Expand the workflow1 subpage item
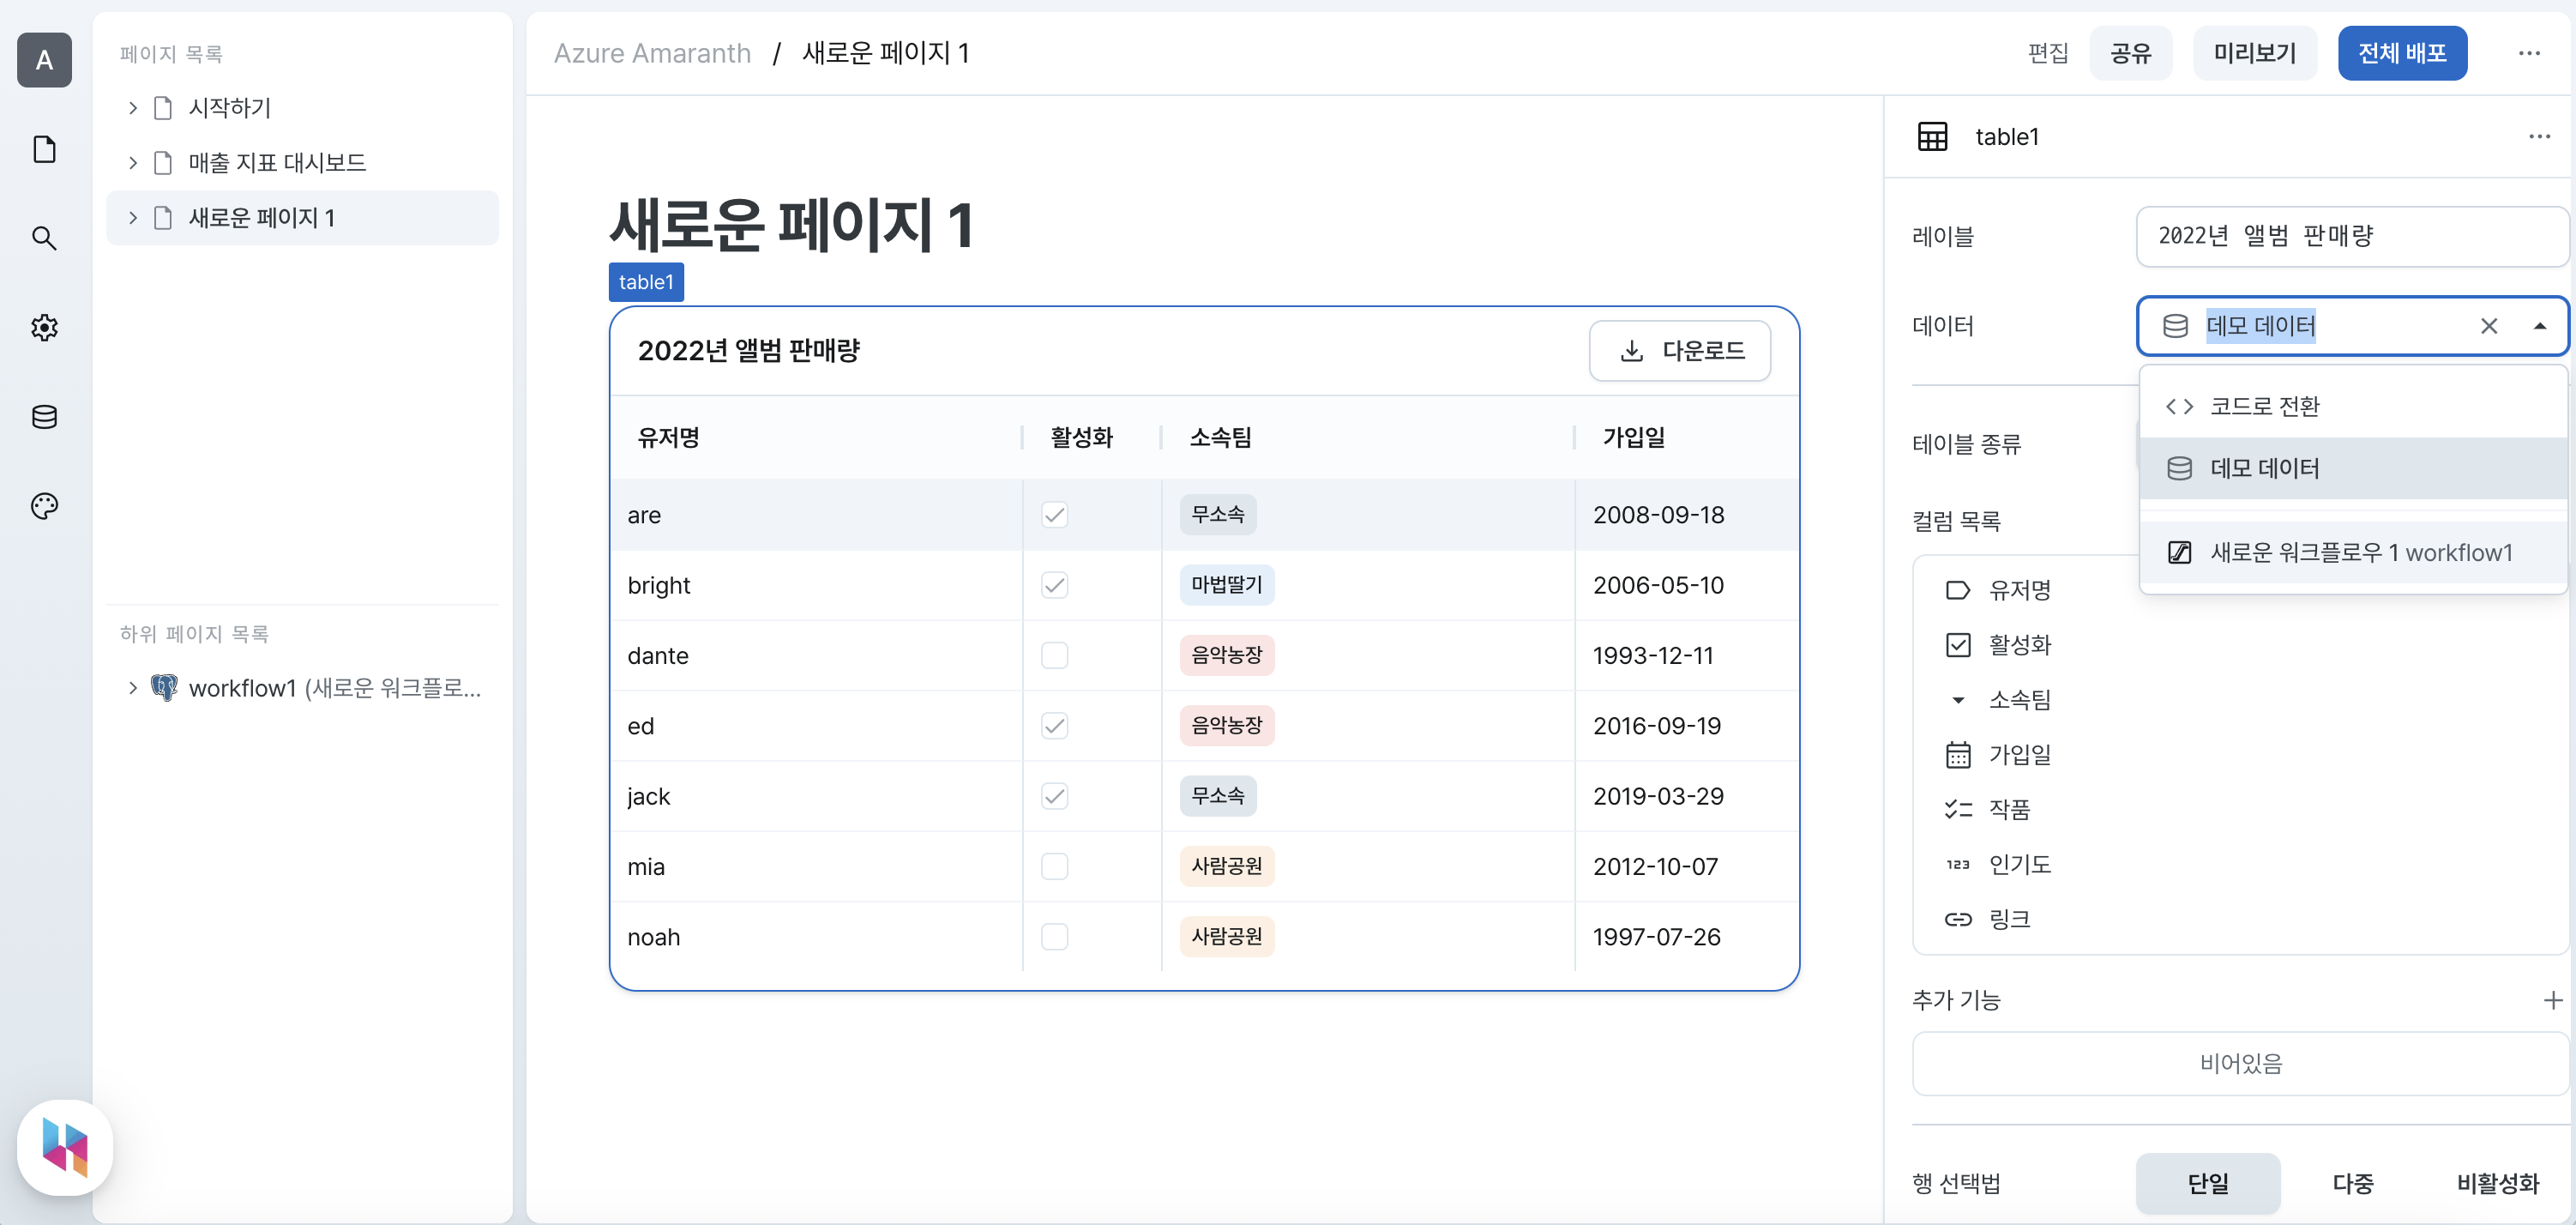The width and height of the screenshot is (2576, 1225). pos(132,687)
